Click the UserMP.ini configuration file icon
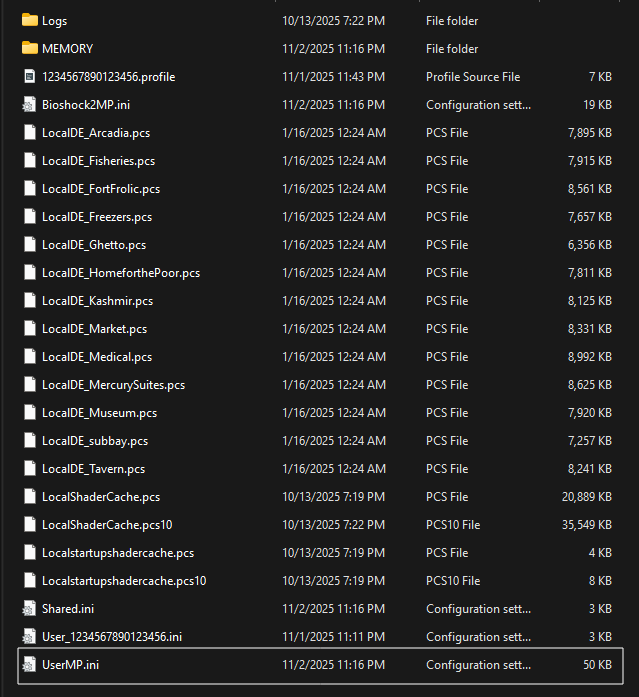Screen dimensions: 639x697 pos(29,664)
